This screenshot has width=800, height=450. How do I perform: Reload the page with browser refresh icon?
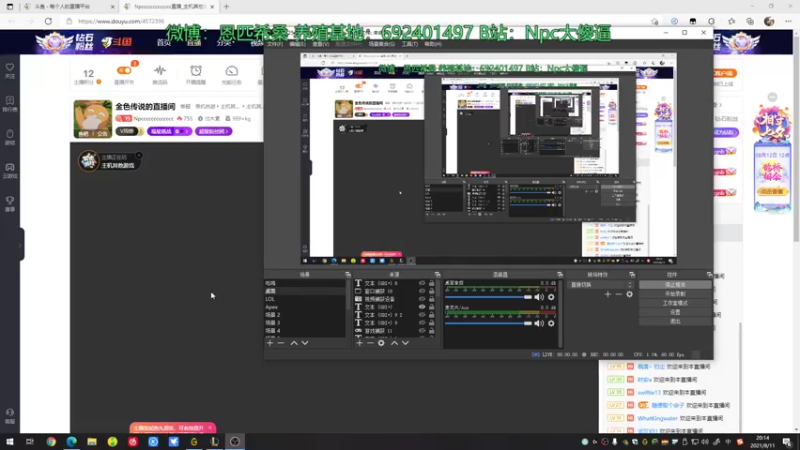(48, 21)
